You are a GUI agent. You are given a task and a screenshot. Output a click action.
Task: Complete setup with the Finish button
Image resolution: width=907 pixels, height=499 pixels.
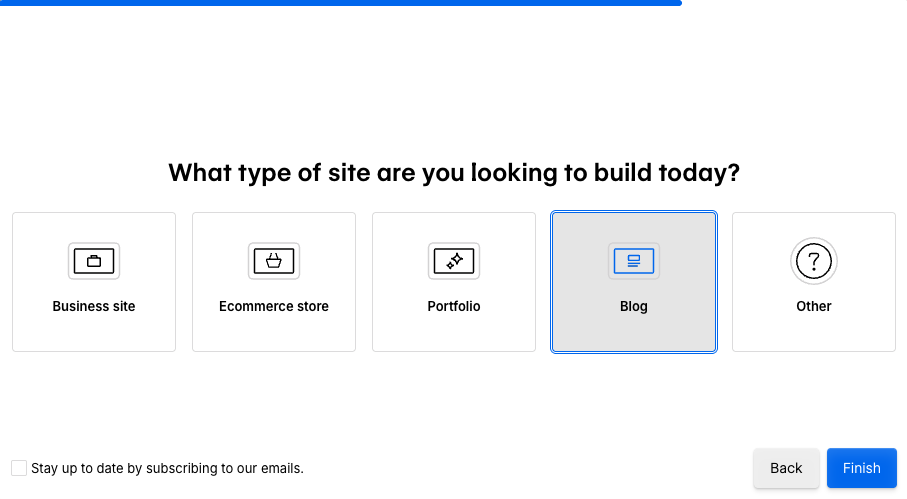pyautogui.click(x=861, y=468)
